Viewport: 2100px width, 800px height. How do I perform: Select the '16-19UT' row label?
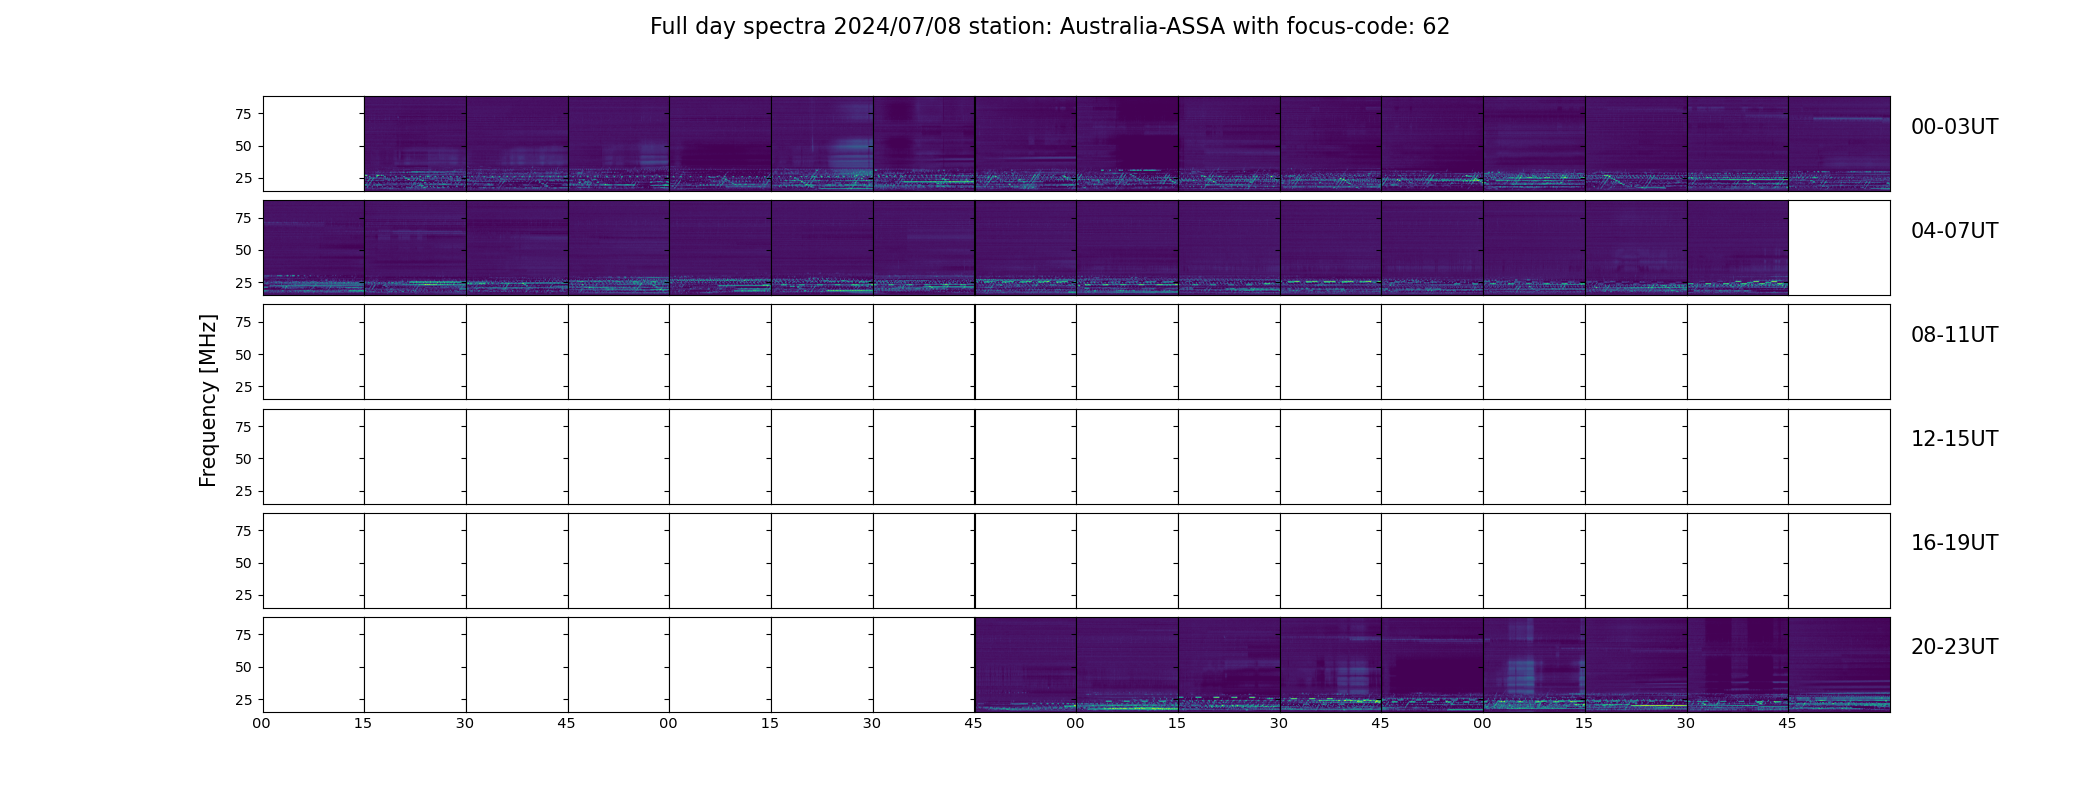tap(1954, 543)
